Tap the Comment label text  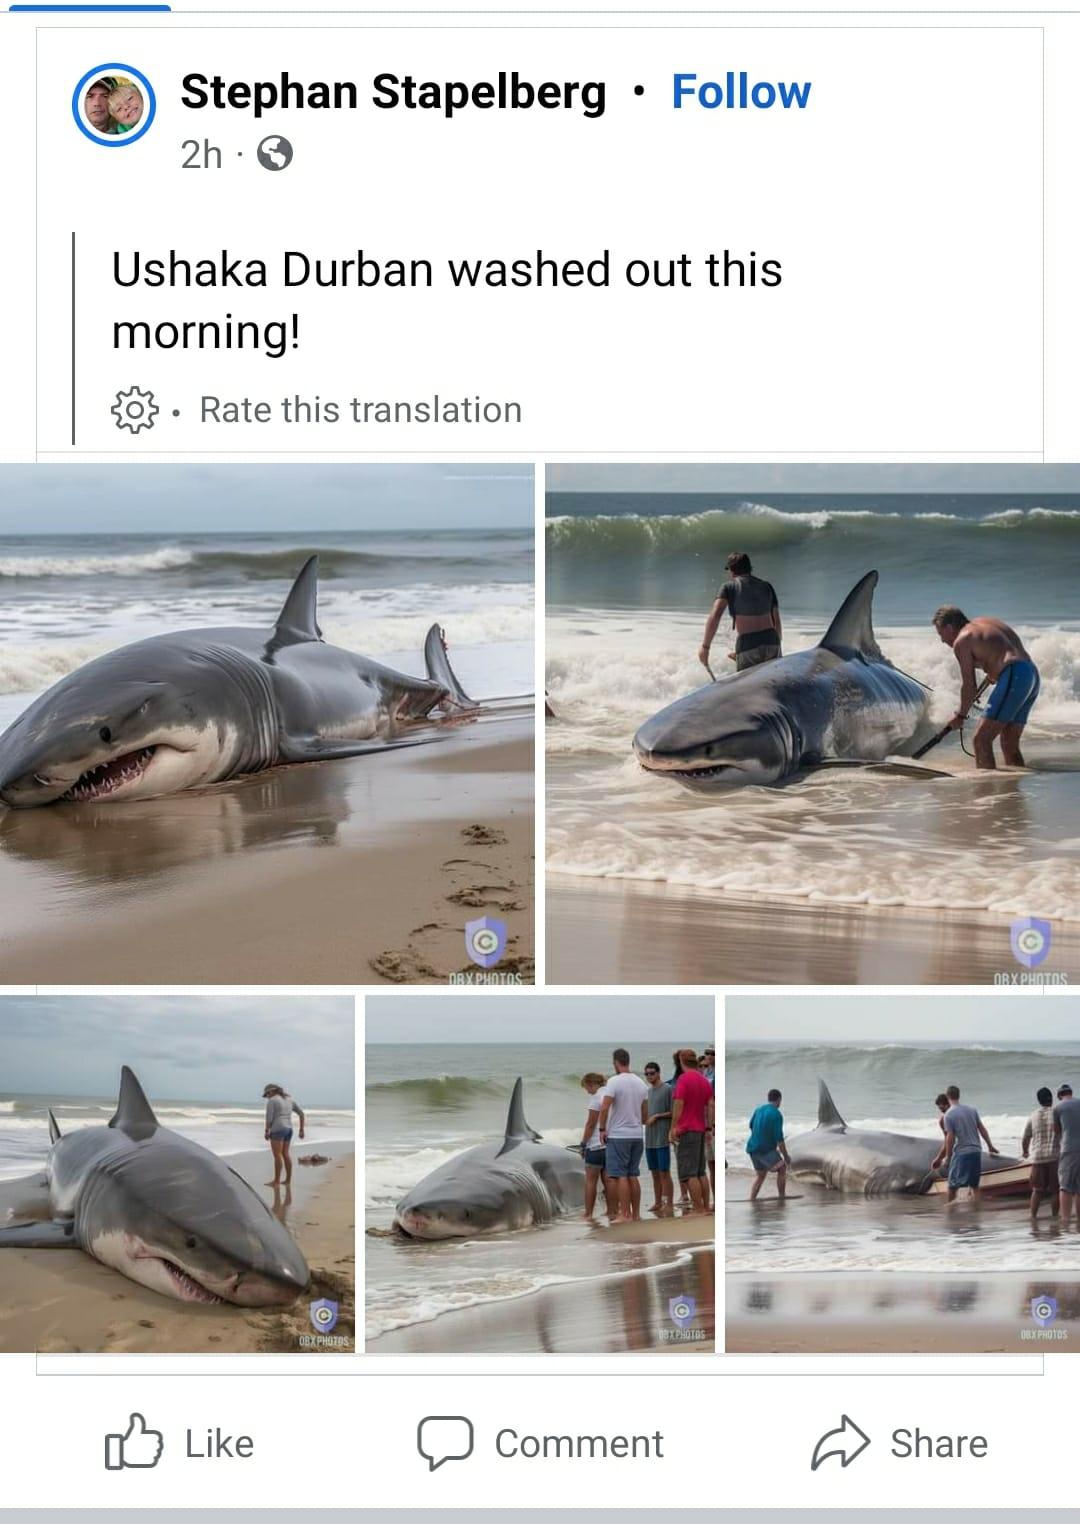click(579, 1443)
